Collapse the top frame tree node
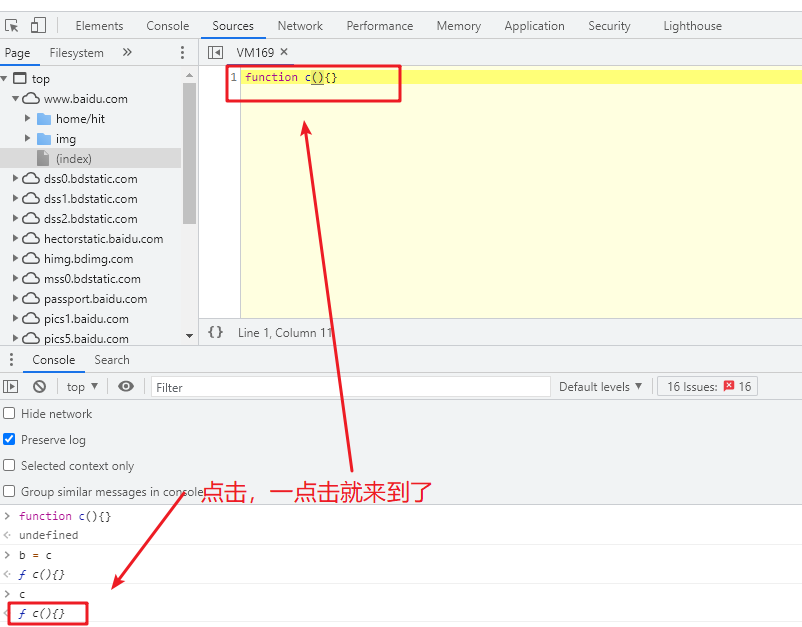Screen dimensions: 802x627 click(x=4, y=78)
